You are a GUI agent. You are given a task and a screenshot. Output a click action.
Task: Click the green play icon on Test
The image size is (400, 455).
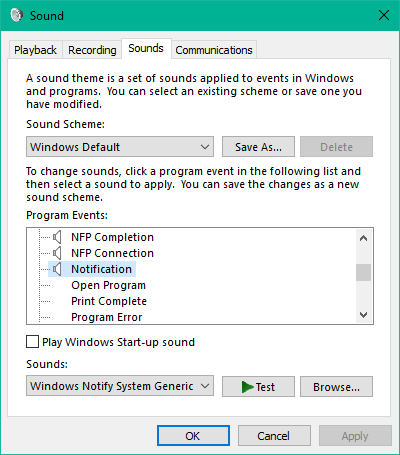click(248, 387)
